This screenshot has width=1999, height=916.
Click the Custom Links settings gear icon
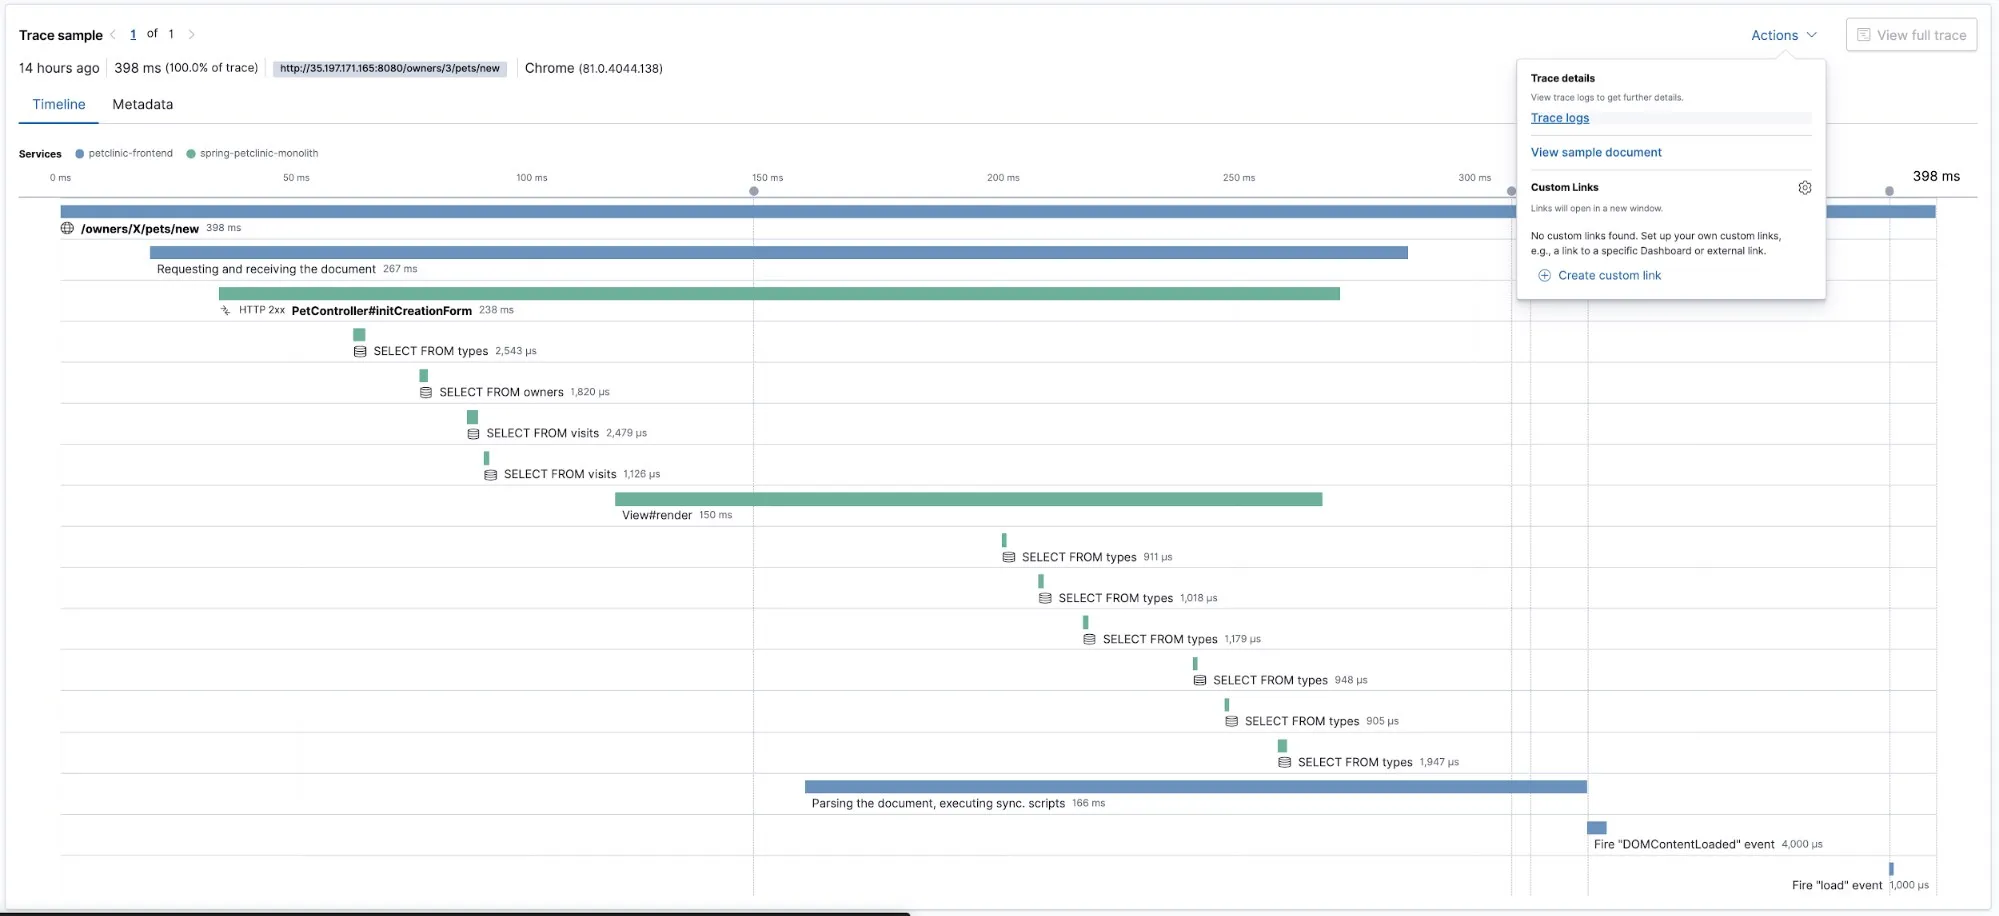click(1804, 188)
